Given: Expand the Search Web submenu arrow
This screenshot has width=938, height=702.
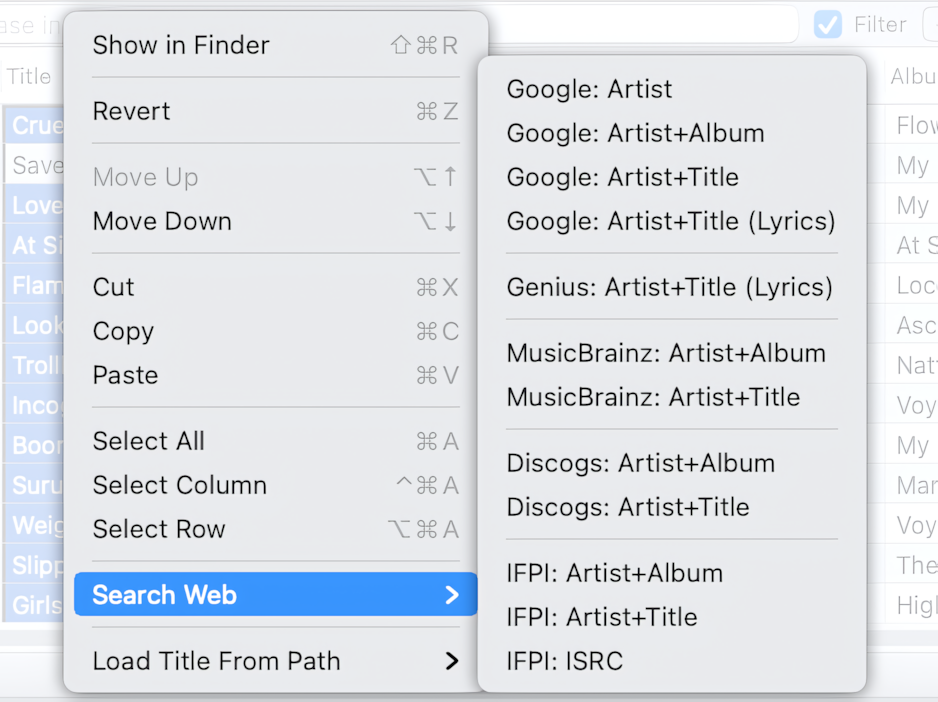Looking at the screenshot, I should point(452,595).
